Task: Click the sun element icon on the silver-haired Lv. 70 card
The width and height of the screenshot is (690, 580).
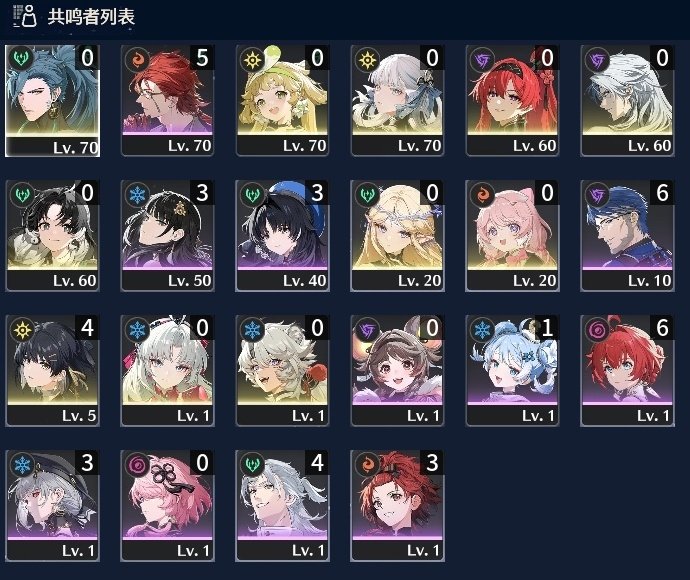Action: click(x=367, y=59)
